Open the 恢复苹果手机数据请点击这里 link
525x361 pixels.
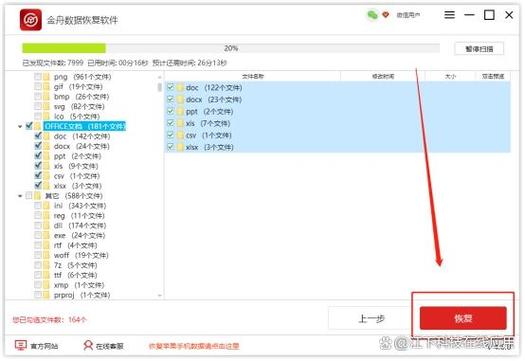click(x=194, y=346)
